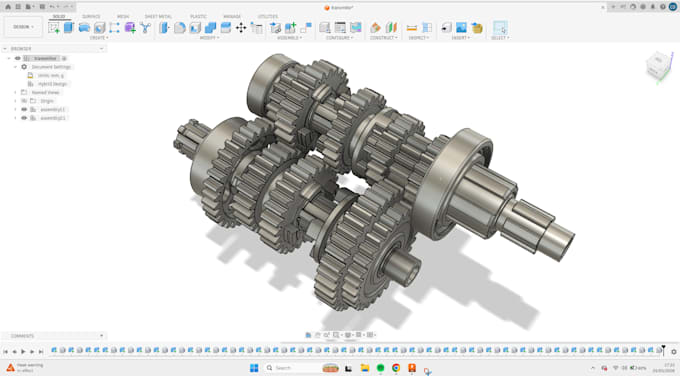
Task: Select the Create Sketch tool
Action: [x=54, y=28]
